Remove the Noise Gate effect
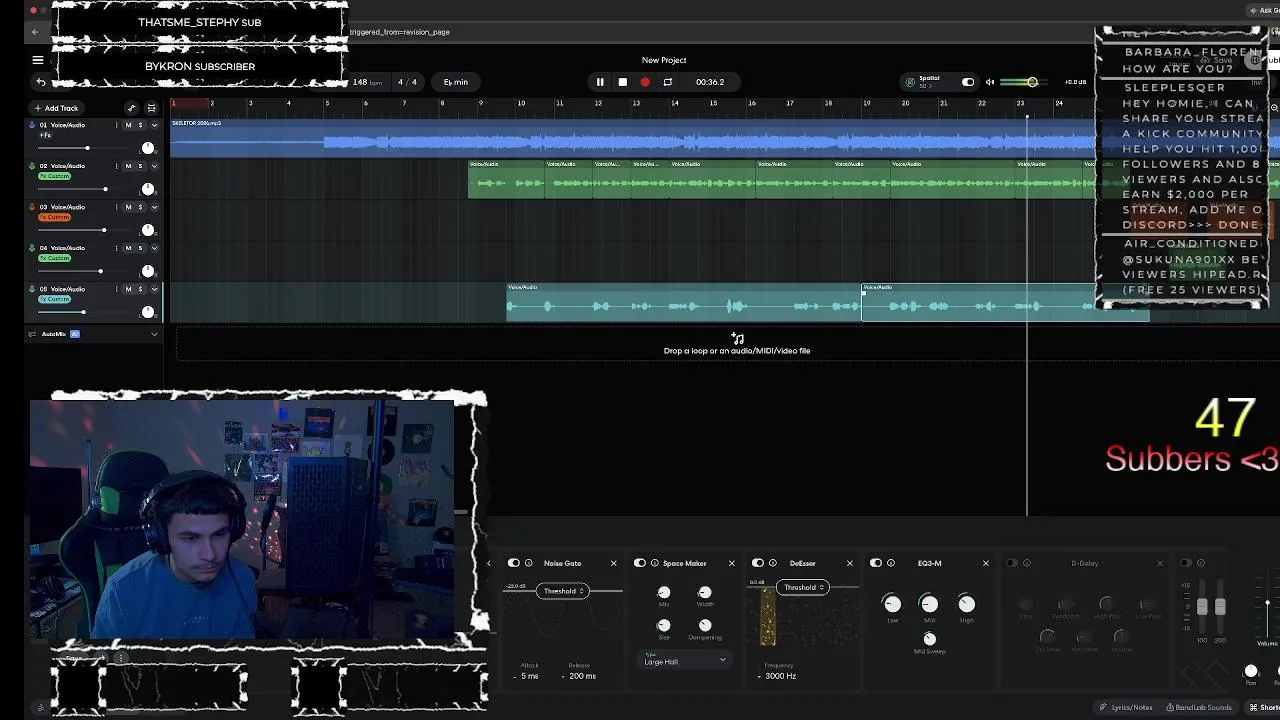1280x720 pixels. [614, 563]
